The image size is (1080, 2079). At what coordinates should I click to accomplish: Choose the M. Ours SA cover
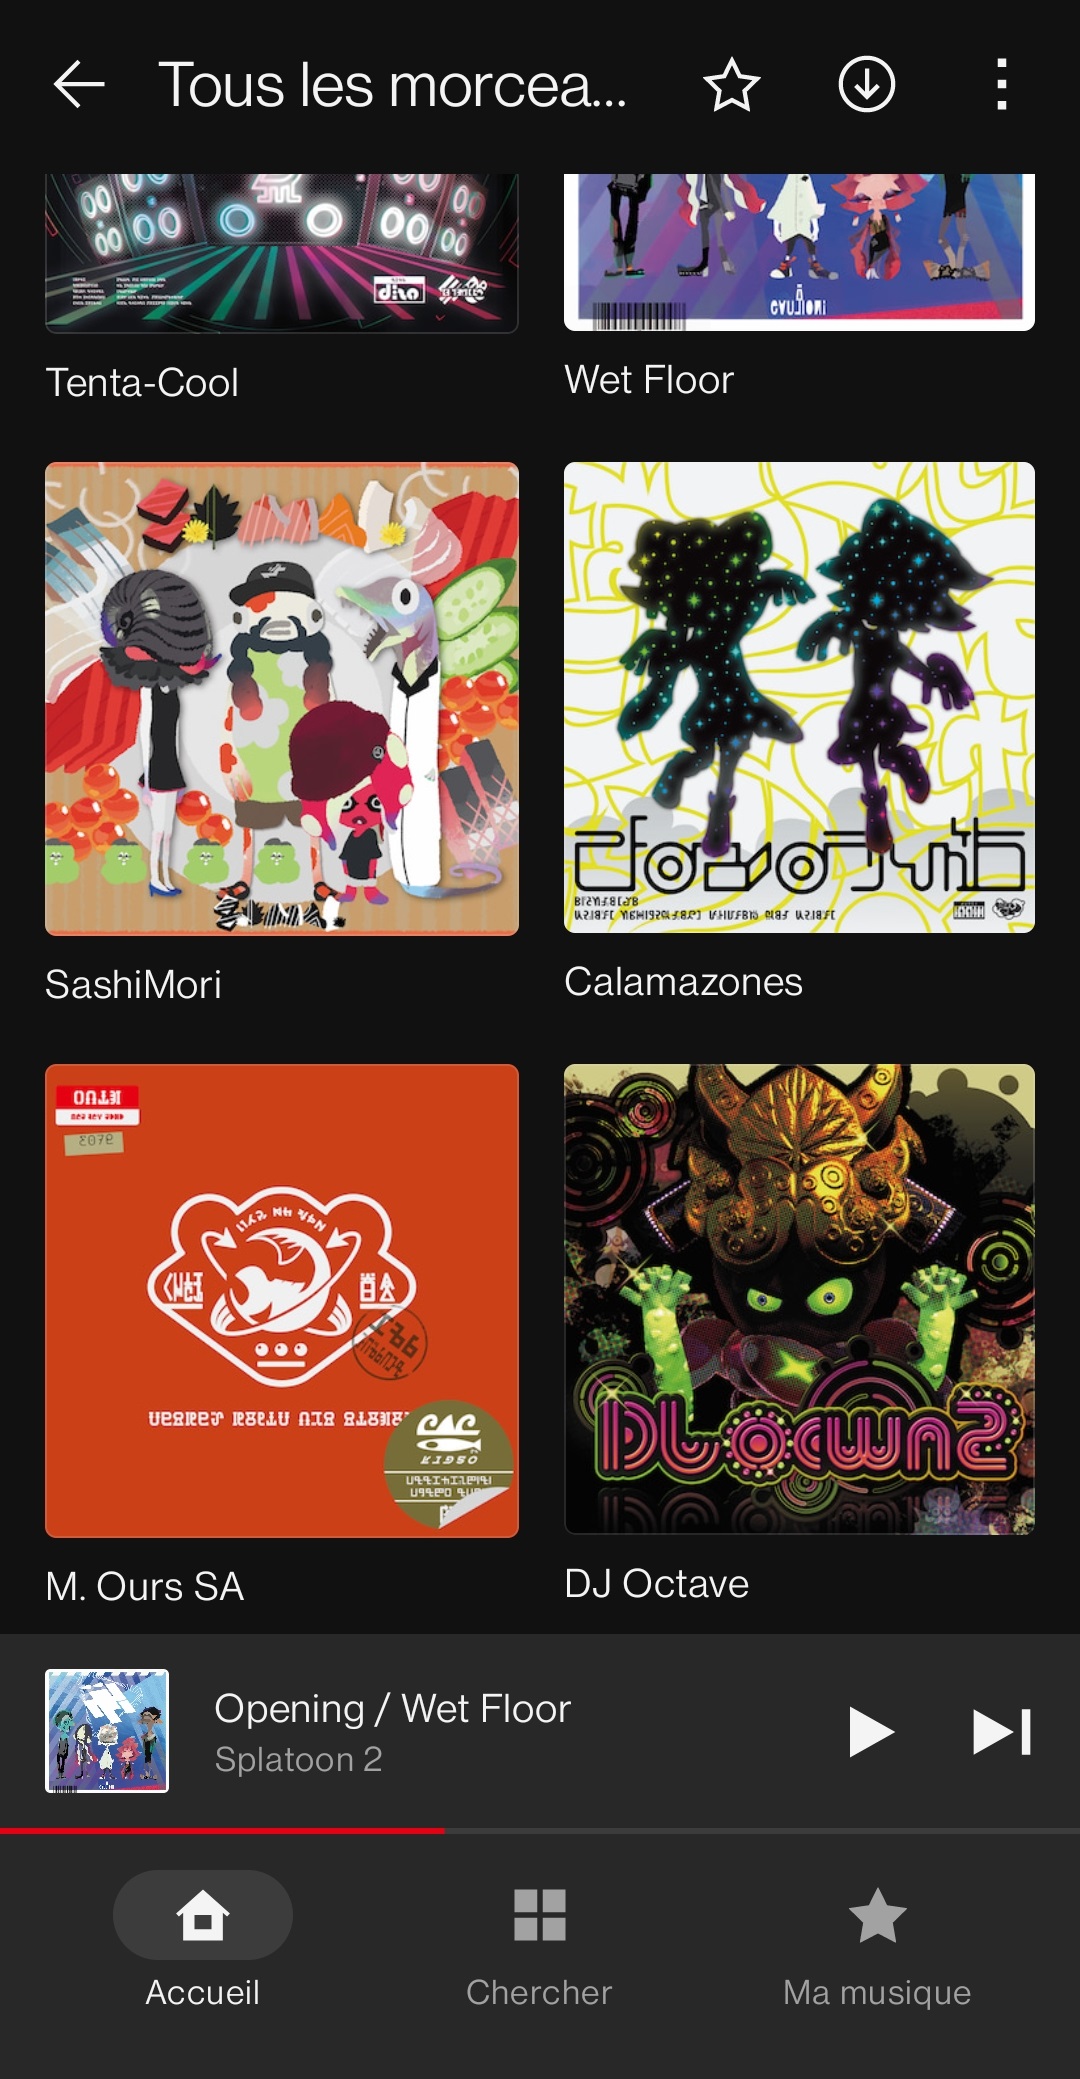pyautogui.click(x=282, y=1301)
